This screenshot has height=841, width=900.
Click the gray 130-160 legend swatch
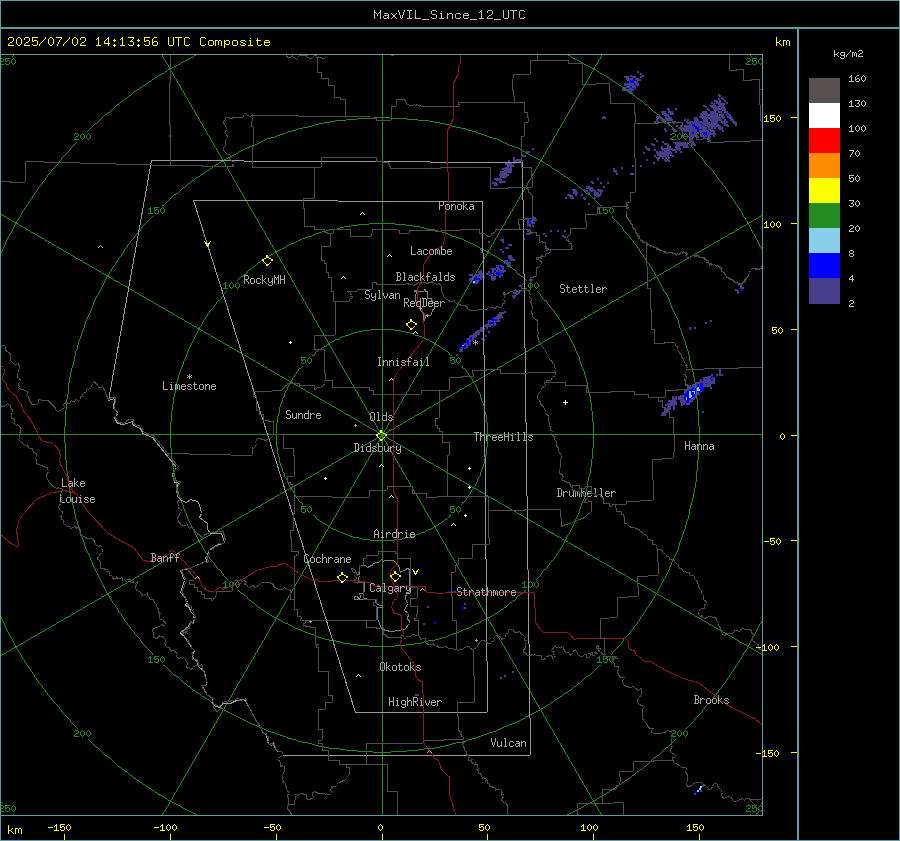pyautogui.click(x=824, y=91)
